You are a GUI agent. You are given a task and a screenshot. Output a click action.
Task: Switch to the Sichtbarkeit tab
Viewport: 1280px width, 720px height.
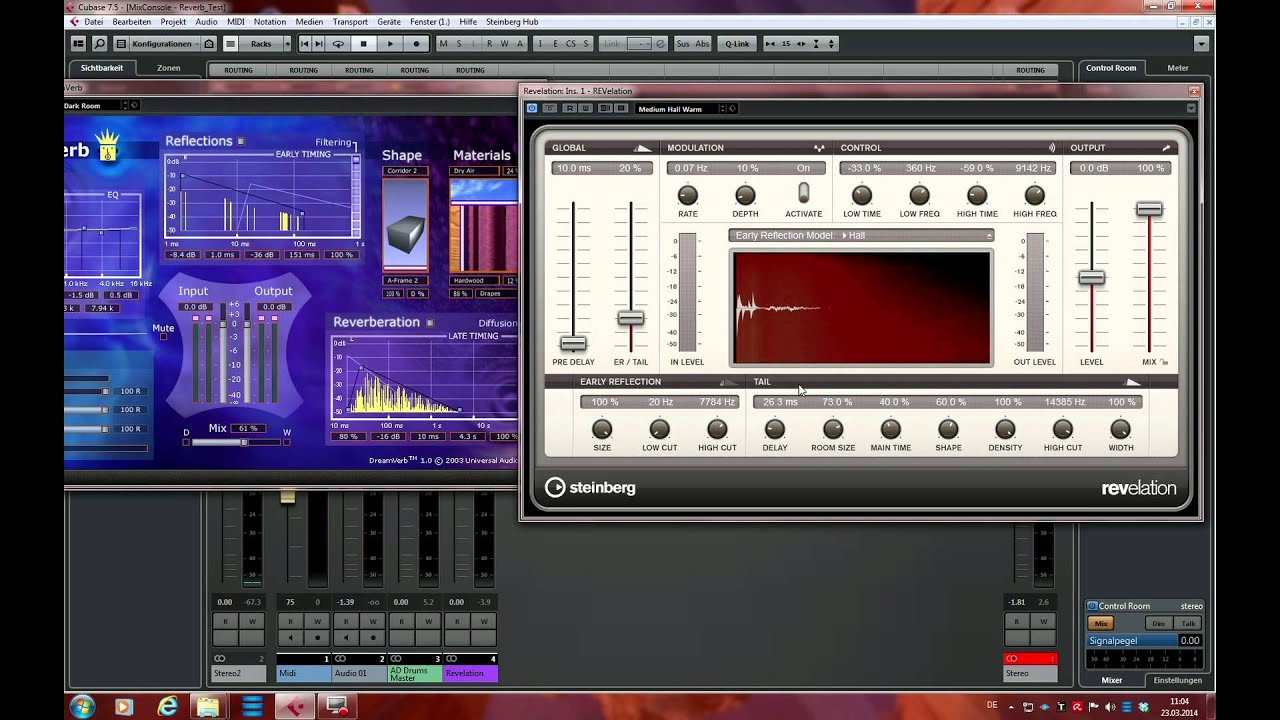click(102, 68)
